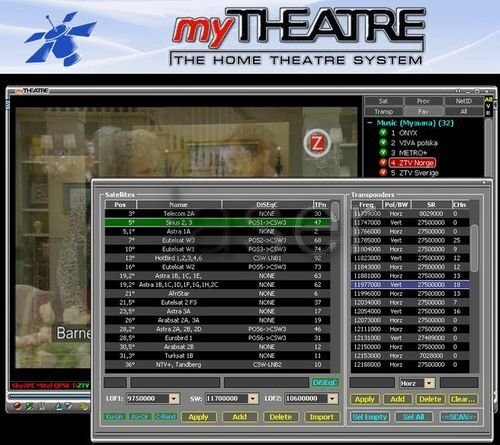Select the 'R' radio channel filter

point(488,113)
